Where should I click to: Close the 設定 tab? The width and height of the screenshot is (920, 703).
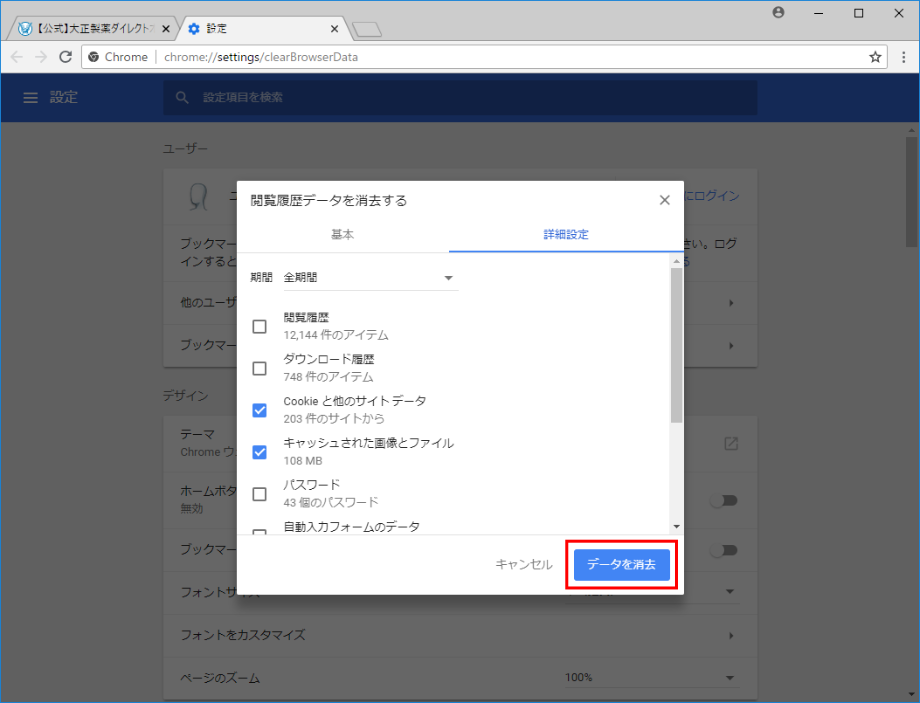coord(334,29)
